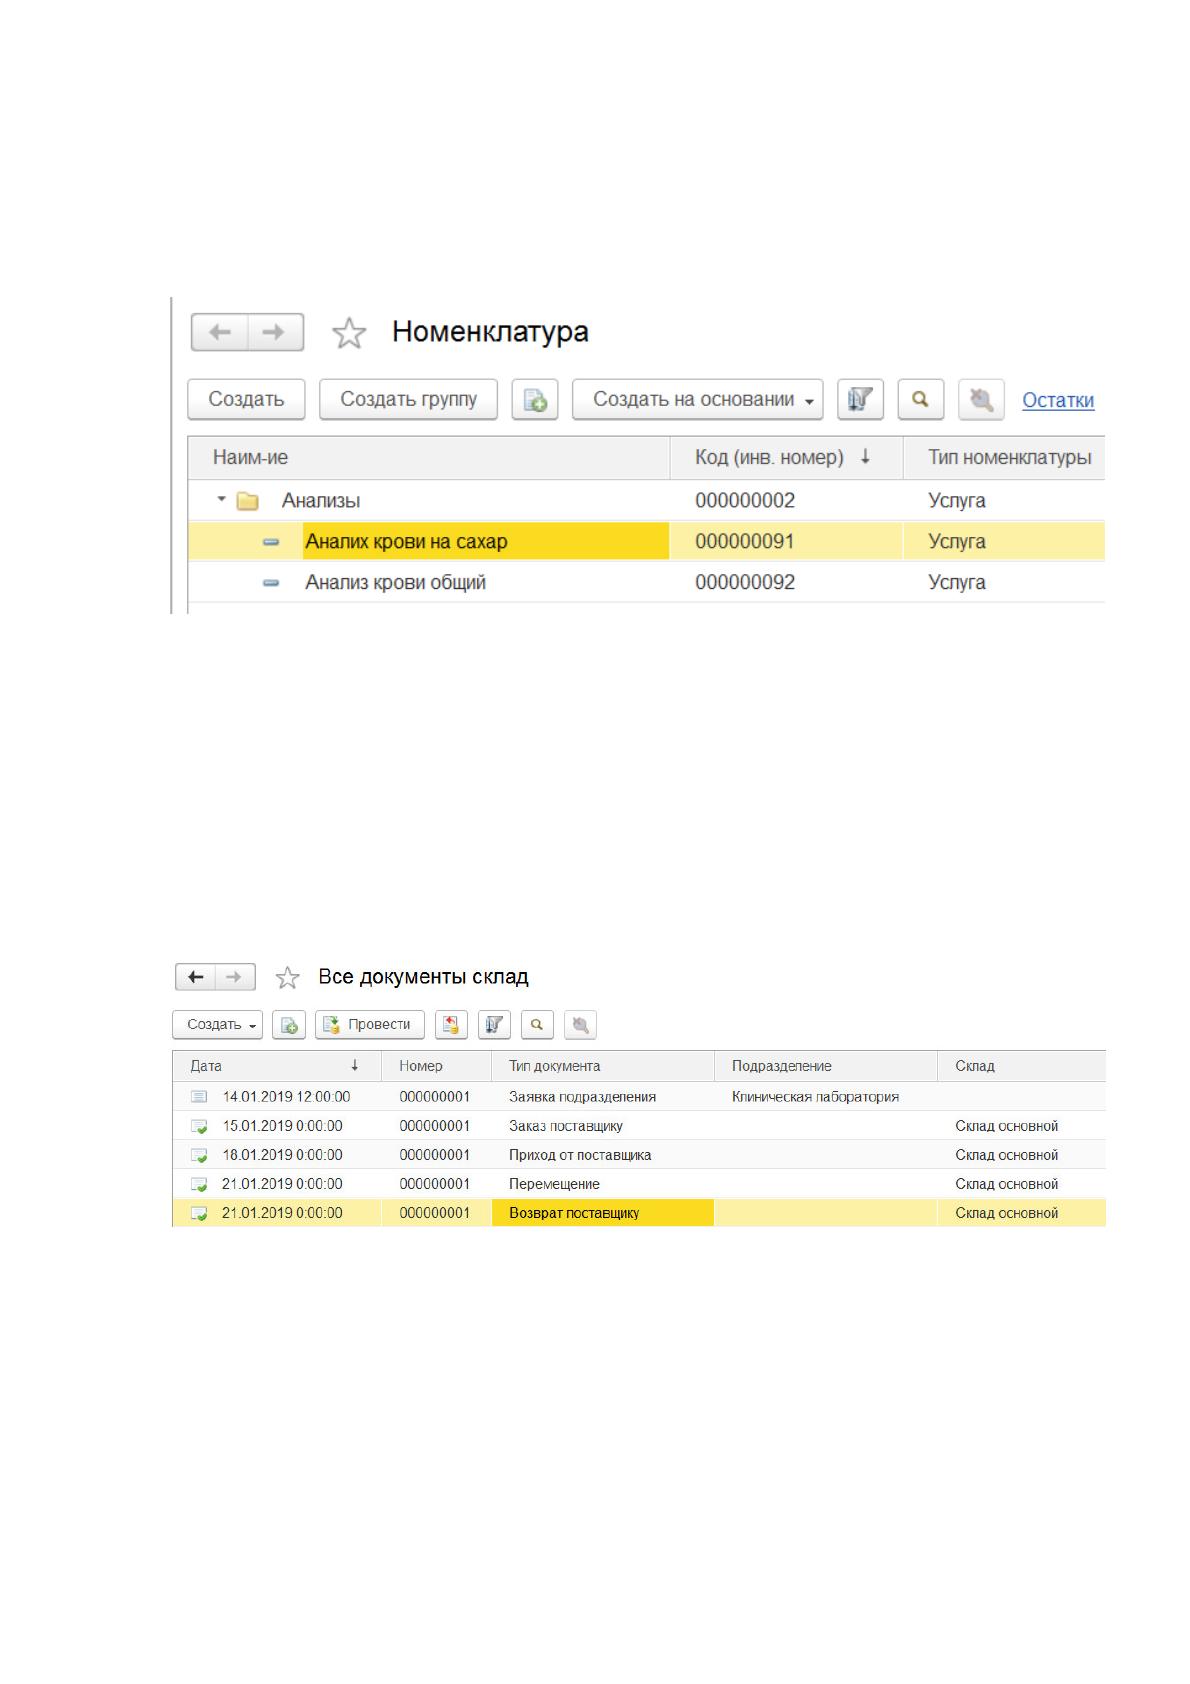Open the Создать dropdown in documents list
Viewport: 1190px width, 1684px height.
pos(218,1024)
